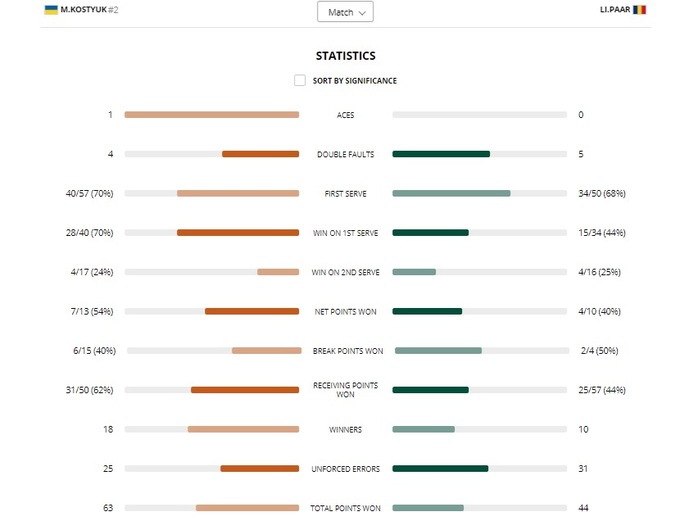The height and width of the screenshot is (530, 680).
Task: Click Paar's dark green Double Faults bar
Action: click(x=441, y=154)
